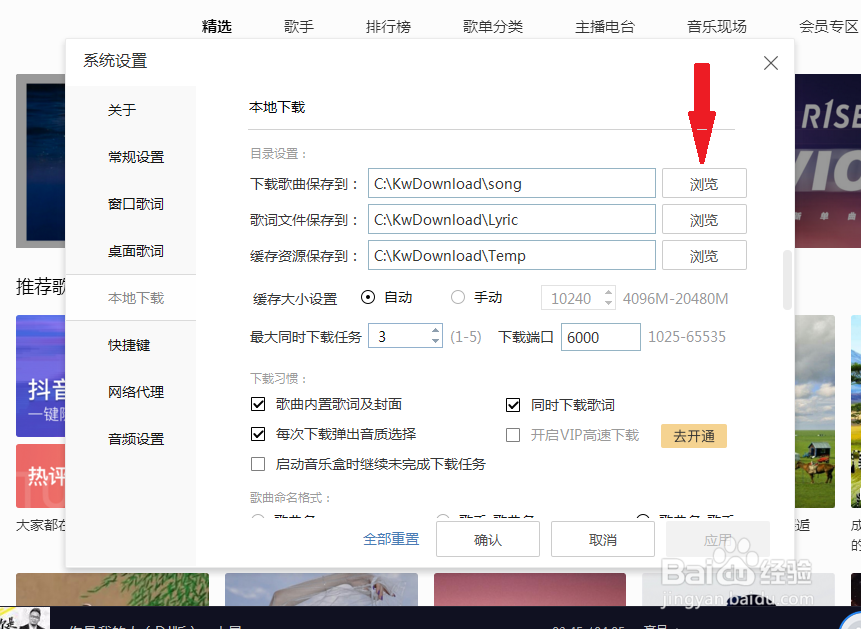The image size is (861, 629).
Task: Uncheck 同时下载歌词 option
Action: coord(513,405)
